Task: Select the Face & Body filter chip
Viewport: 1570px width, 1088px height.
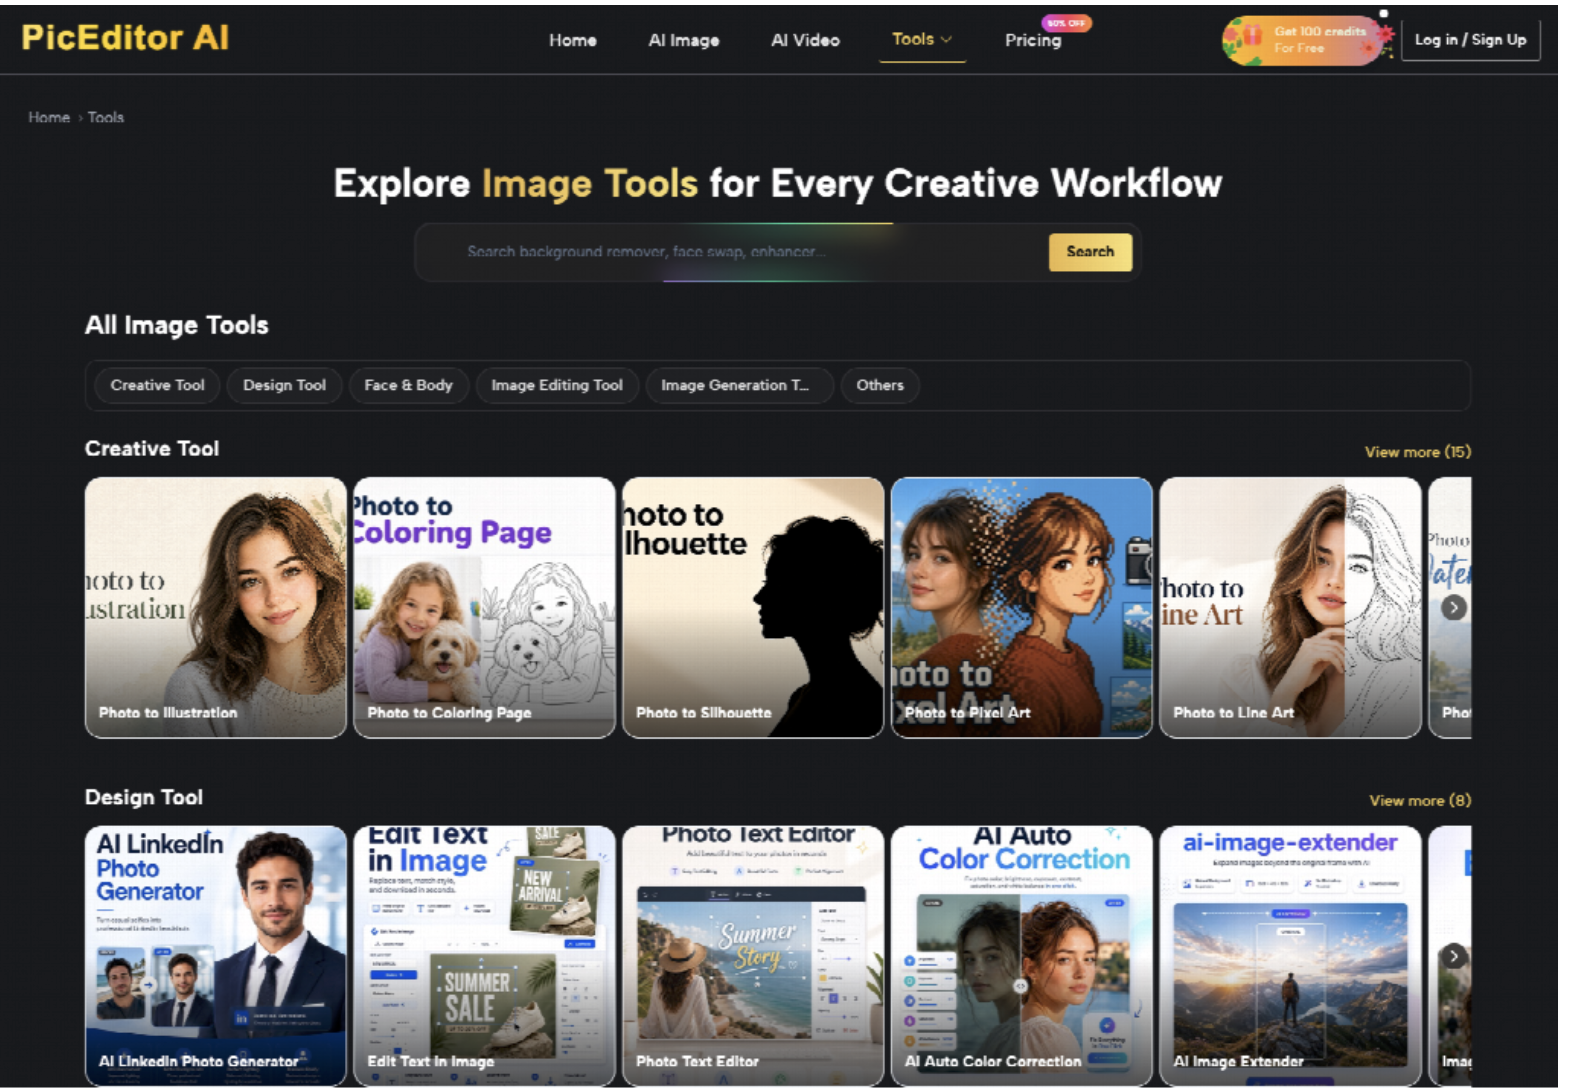Action: coord(408,385)
